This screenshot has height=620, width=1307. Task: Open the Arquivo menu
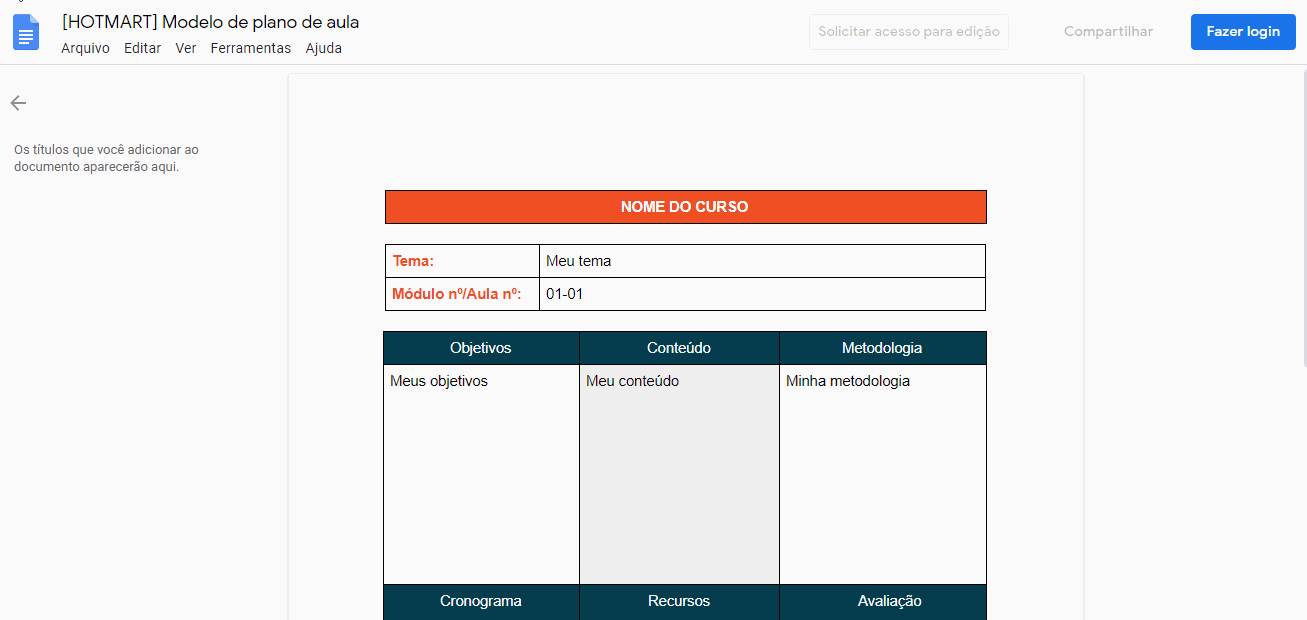click(85, 48)
